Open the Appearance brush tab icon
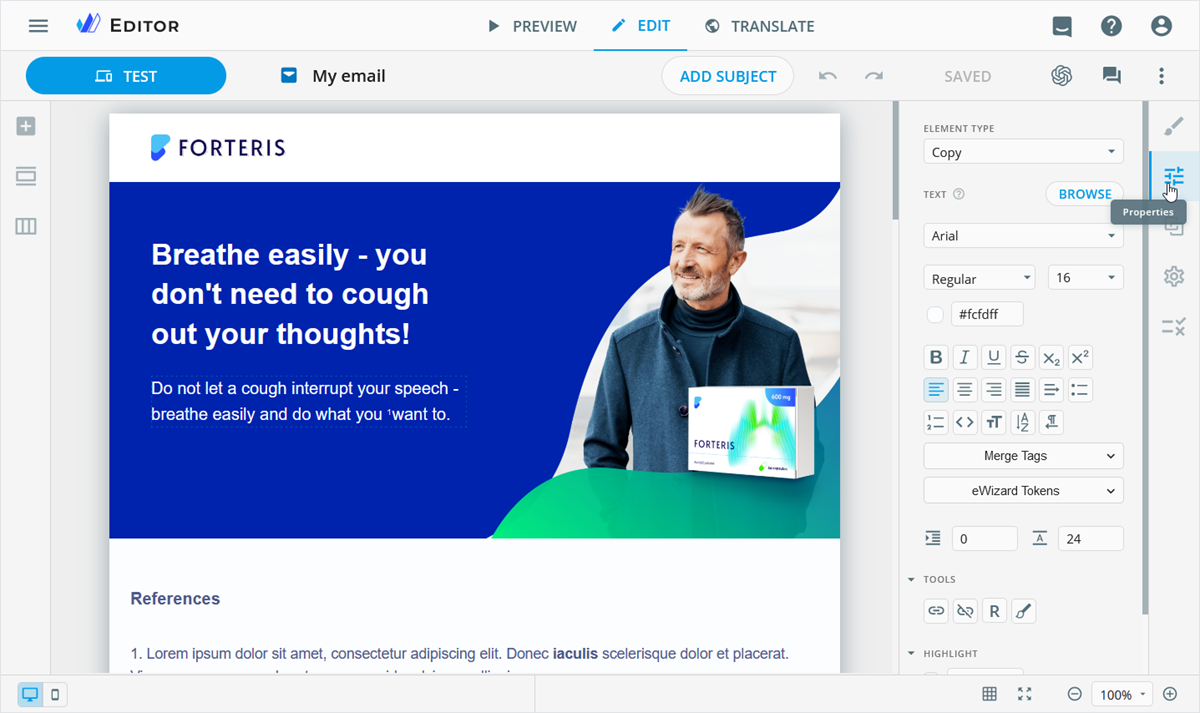Screen dimensions: 1200x713 click(x=1173, y=126)
